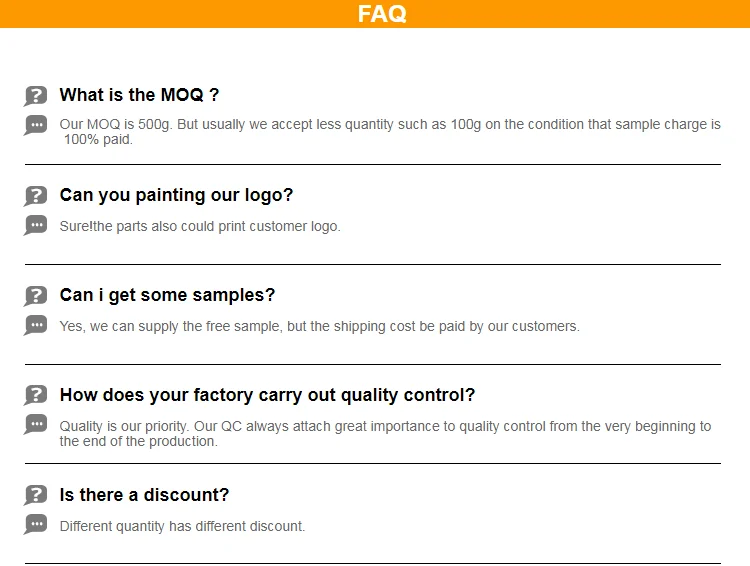Viewport: 750px width, 566px height.
Task: Click the "Sure!the parts" answer text
Action: click(x=200, y=226)
